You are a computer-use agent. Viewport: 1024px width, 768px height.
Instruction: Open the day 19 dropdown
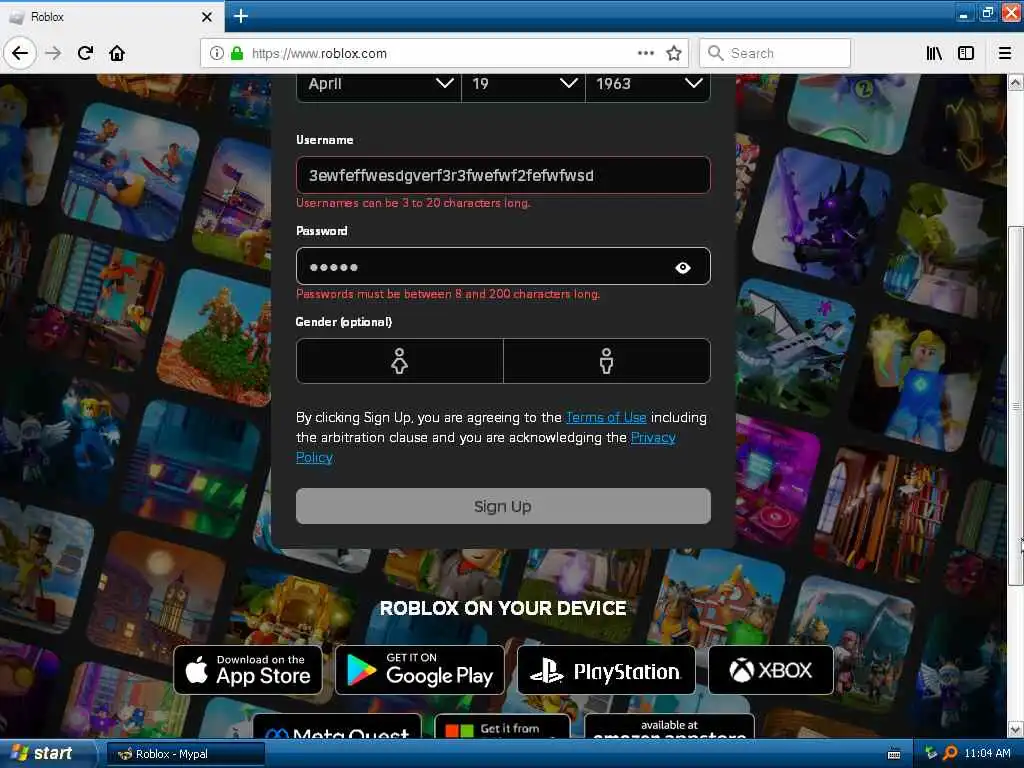click(523, 84)
